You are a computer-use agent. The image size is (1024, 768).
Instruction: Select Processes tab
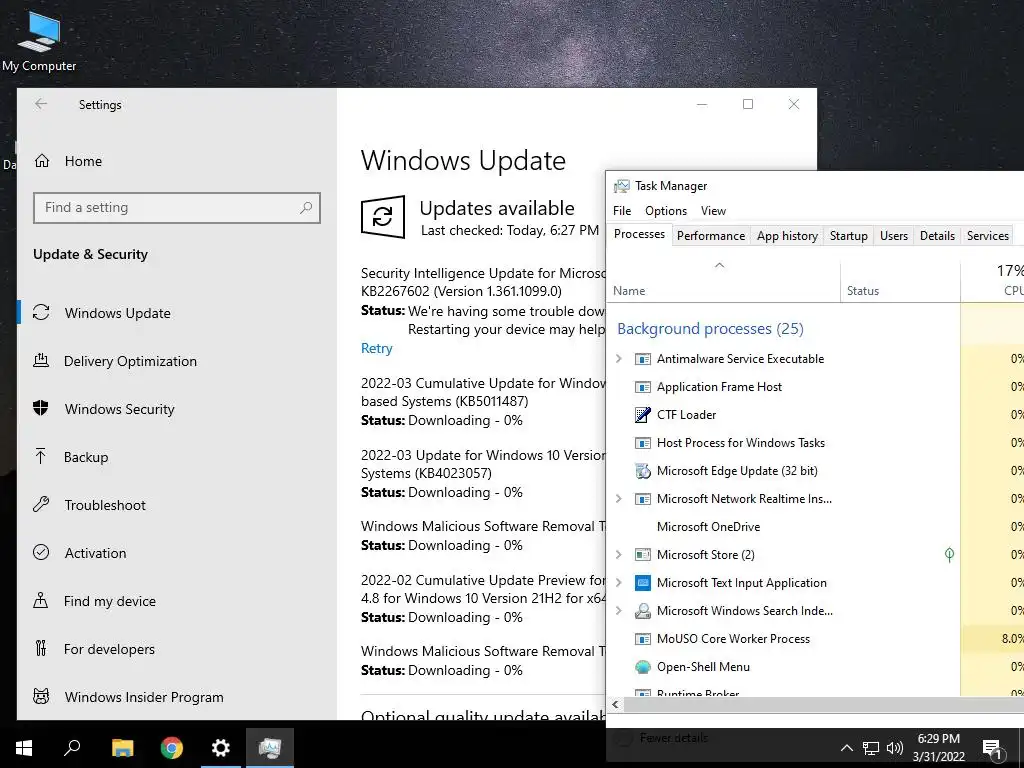tap(639, 234)
